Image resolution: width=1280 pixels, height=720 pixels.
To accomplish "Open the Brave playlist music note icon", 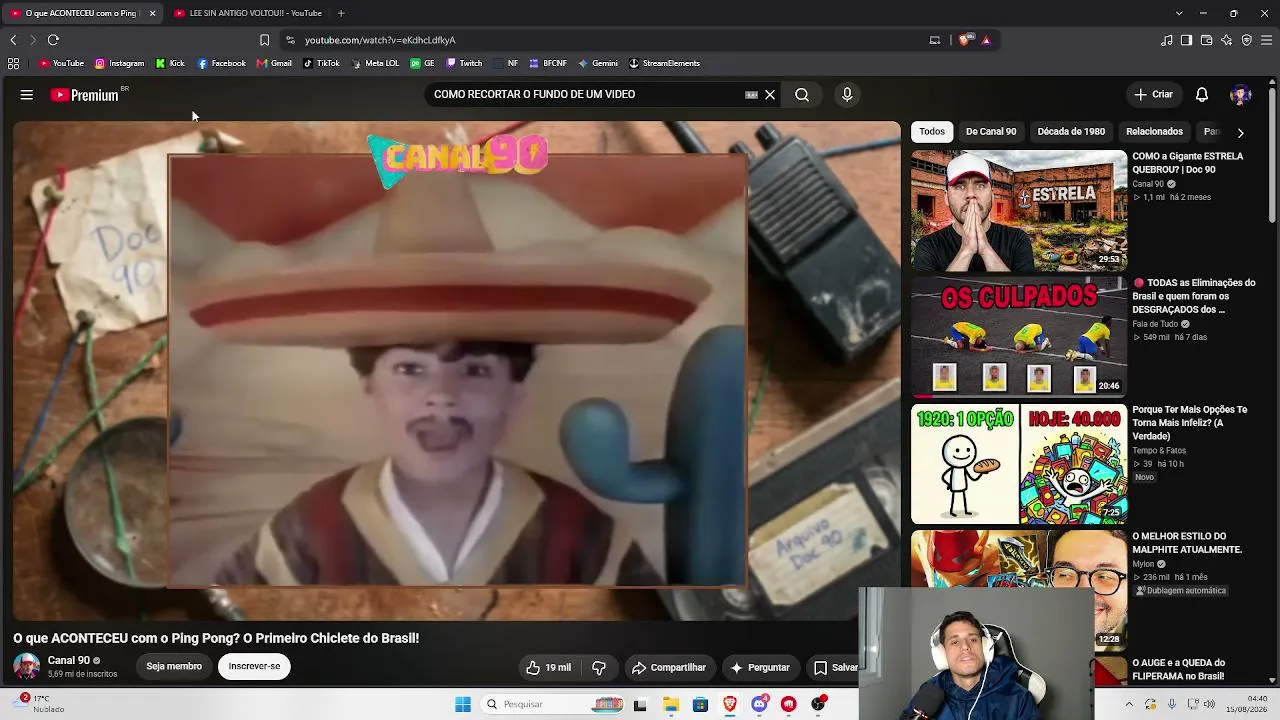I will [x=1167, y=40].
